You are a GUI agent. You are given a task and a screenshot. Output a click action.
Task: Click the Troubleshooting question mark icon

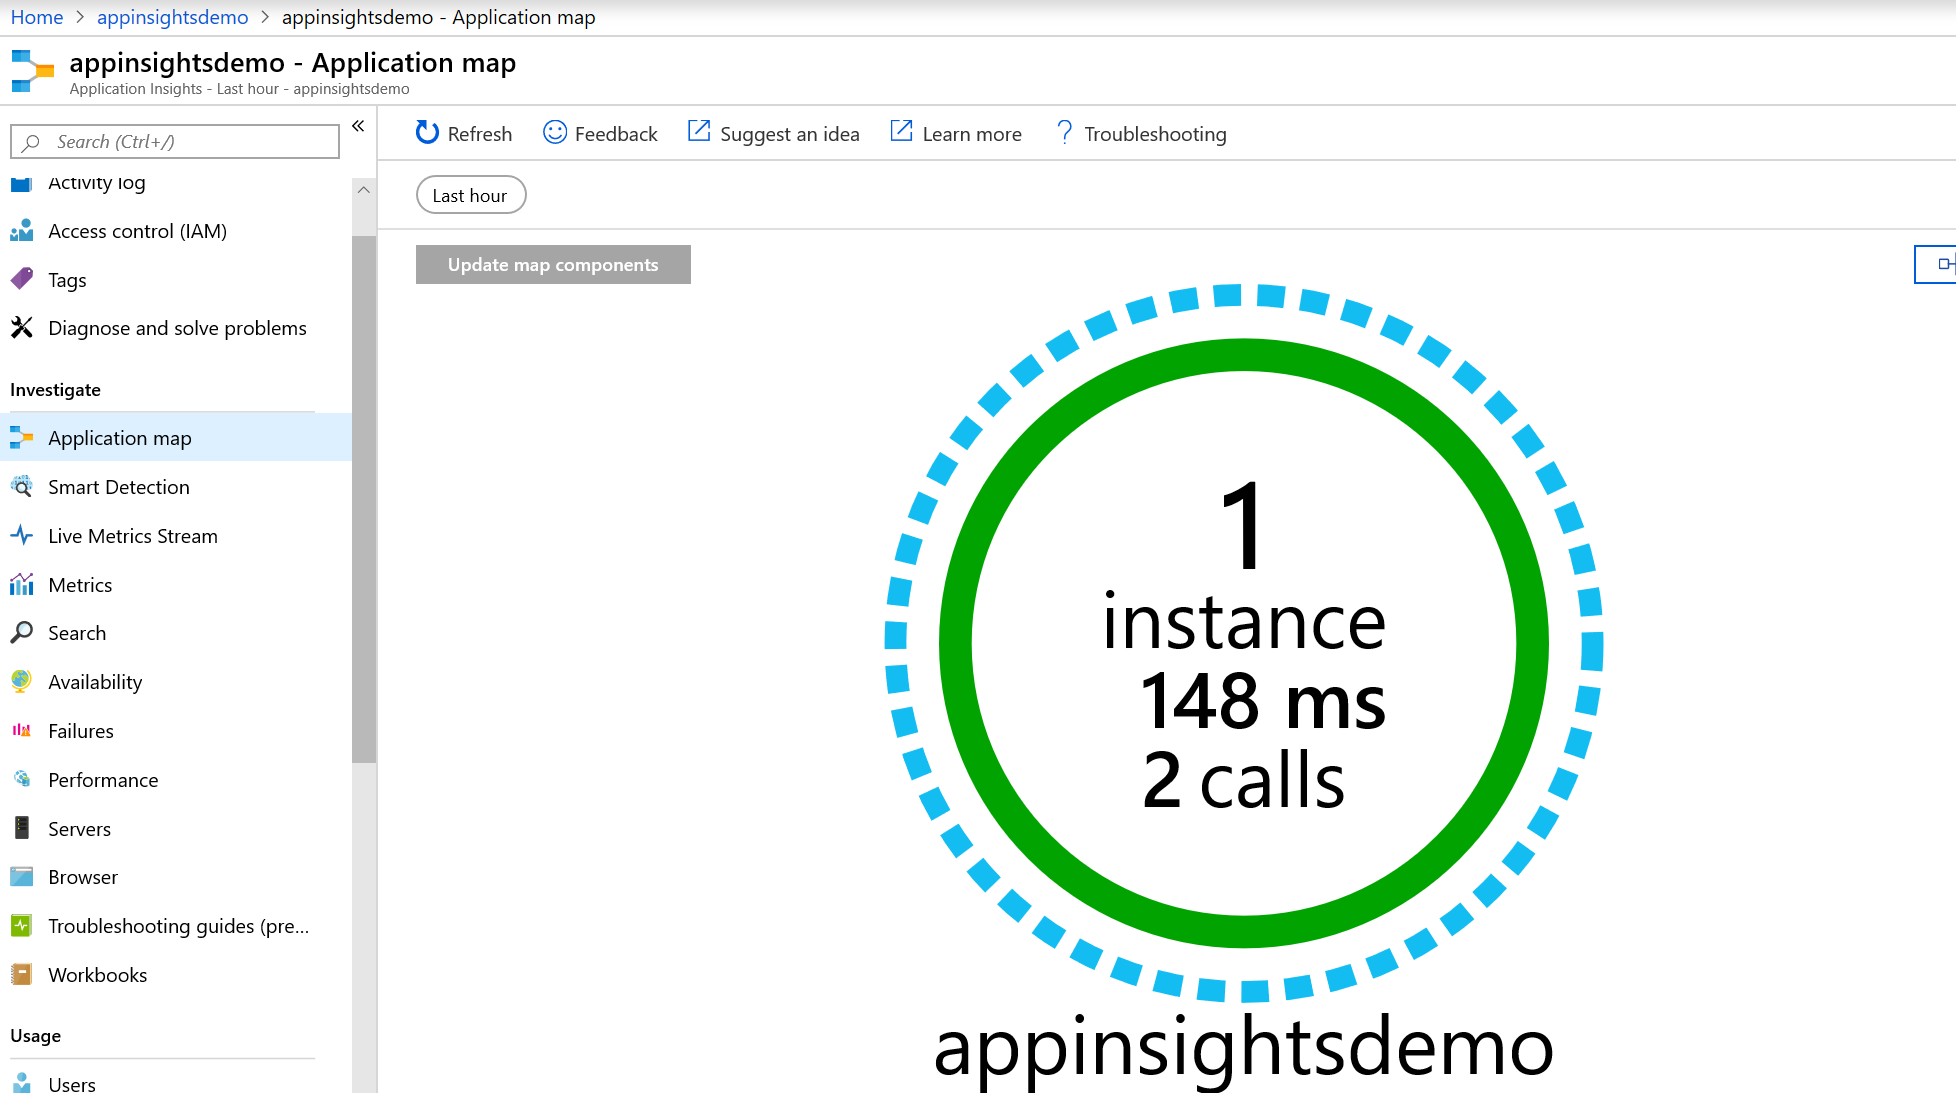1064,132
